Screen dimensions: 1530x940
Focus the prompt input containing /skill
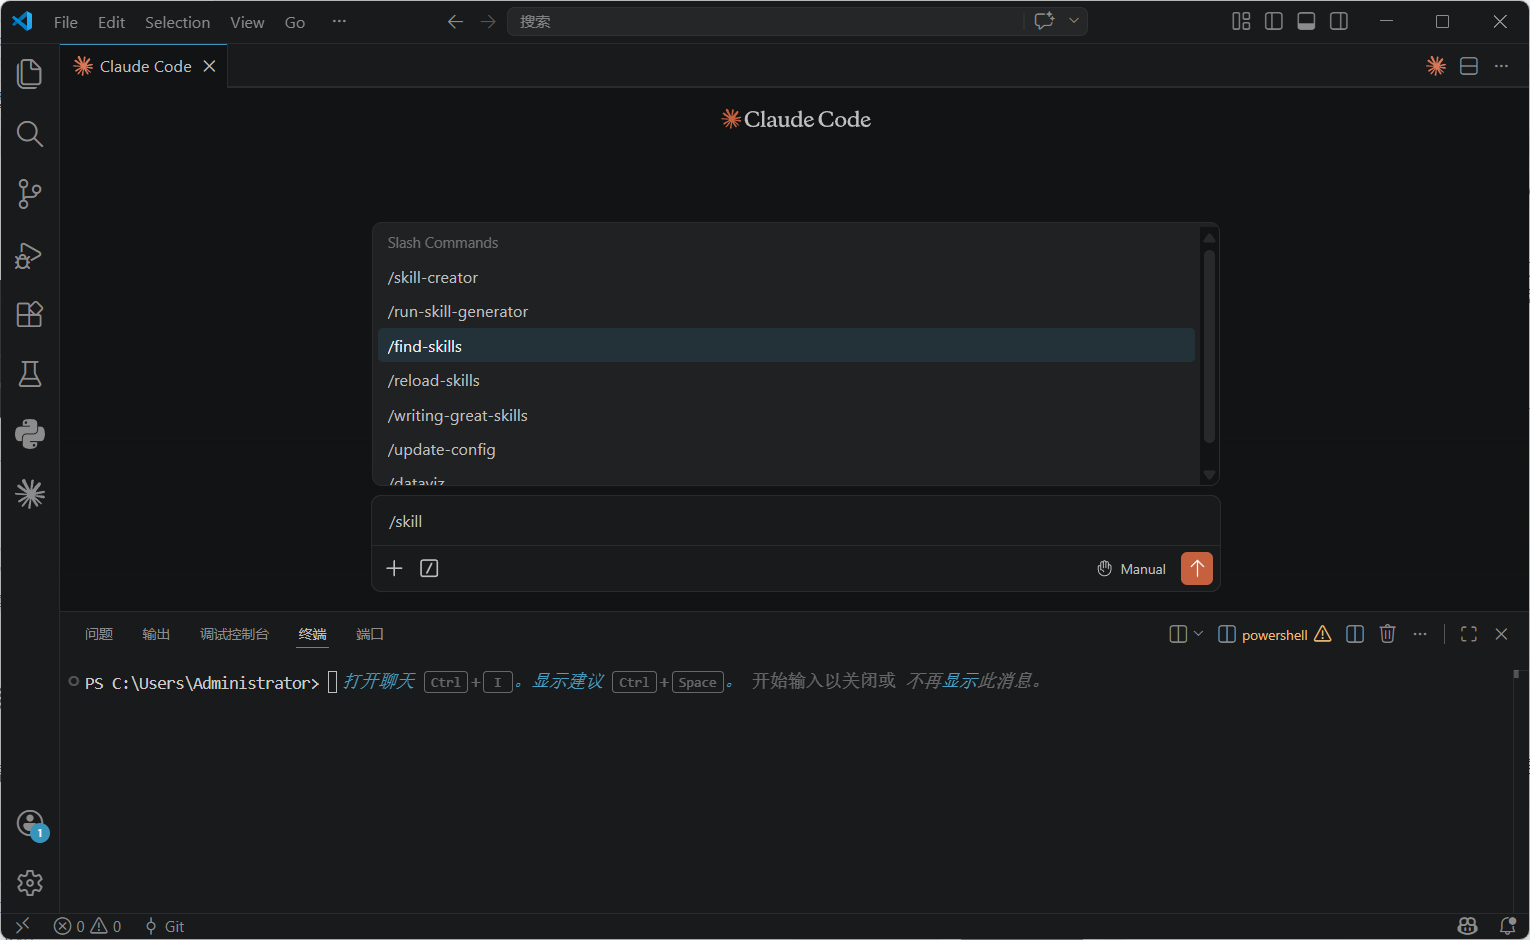click(796, 521)
